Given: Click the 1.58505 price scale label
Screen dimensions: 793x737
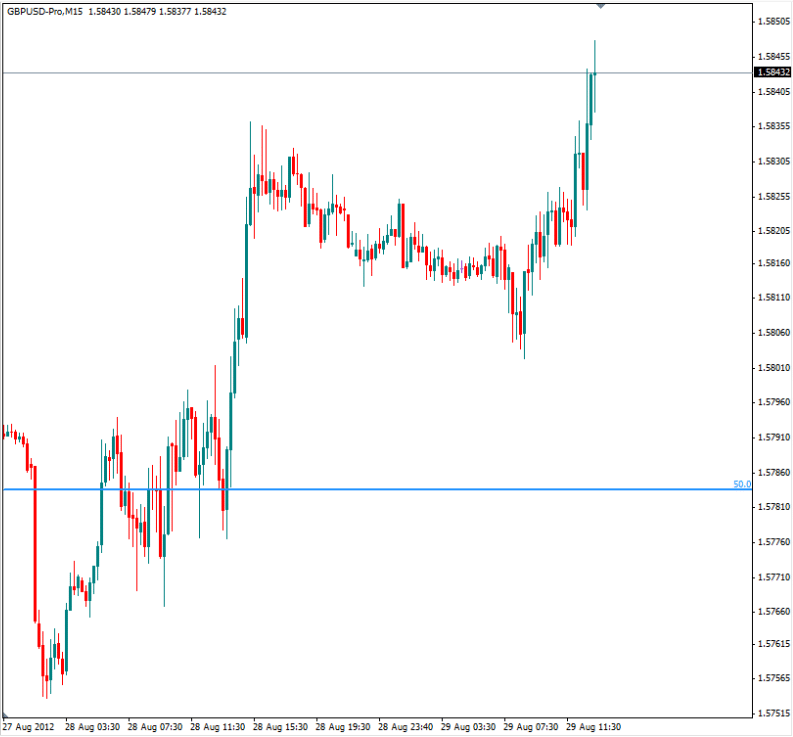Looking at the screenshot, I should (773, 22).
